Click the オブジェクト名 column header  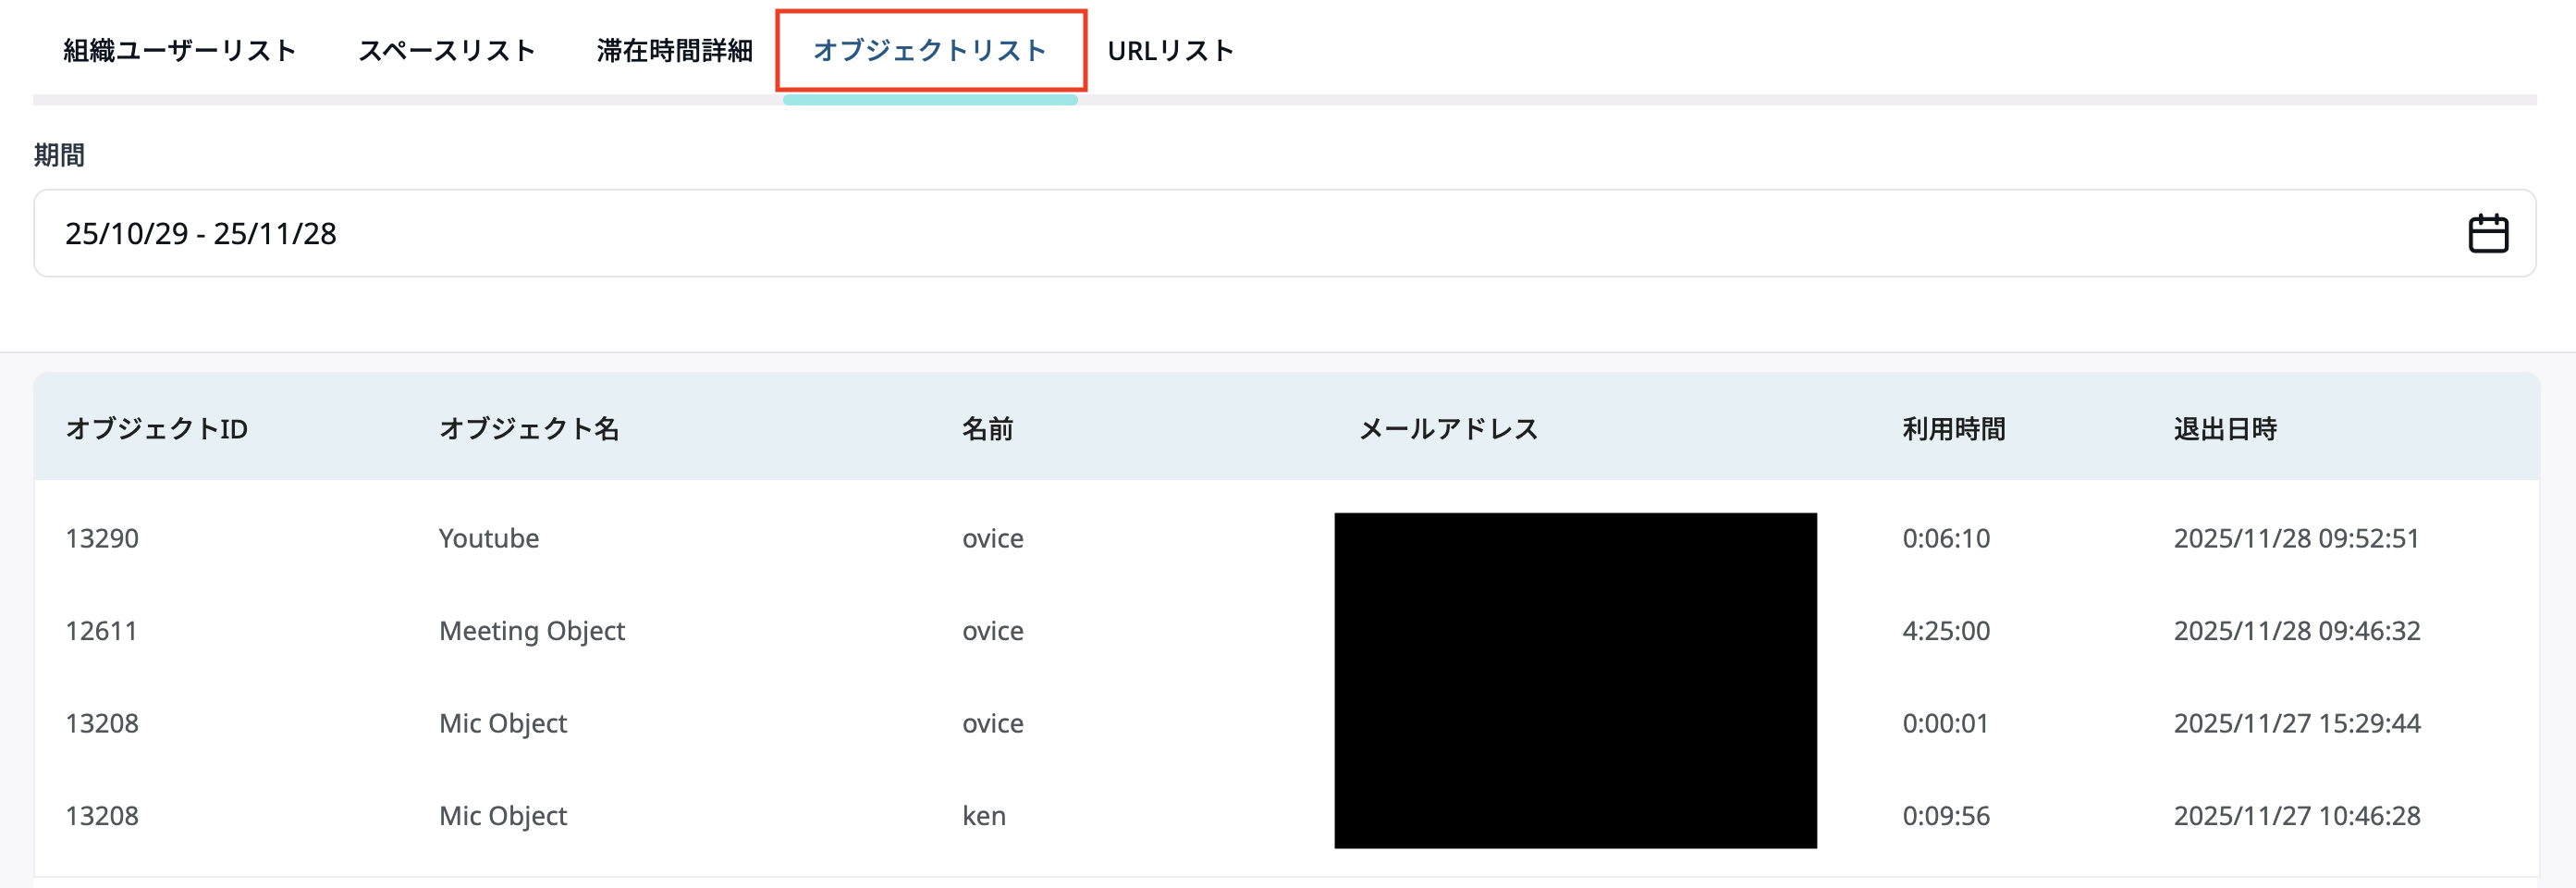(529, 429)
